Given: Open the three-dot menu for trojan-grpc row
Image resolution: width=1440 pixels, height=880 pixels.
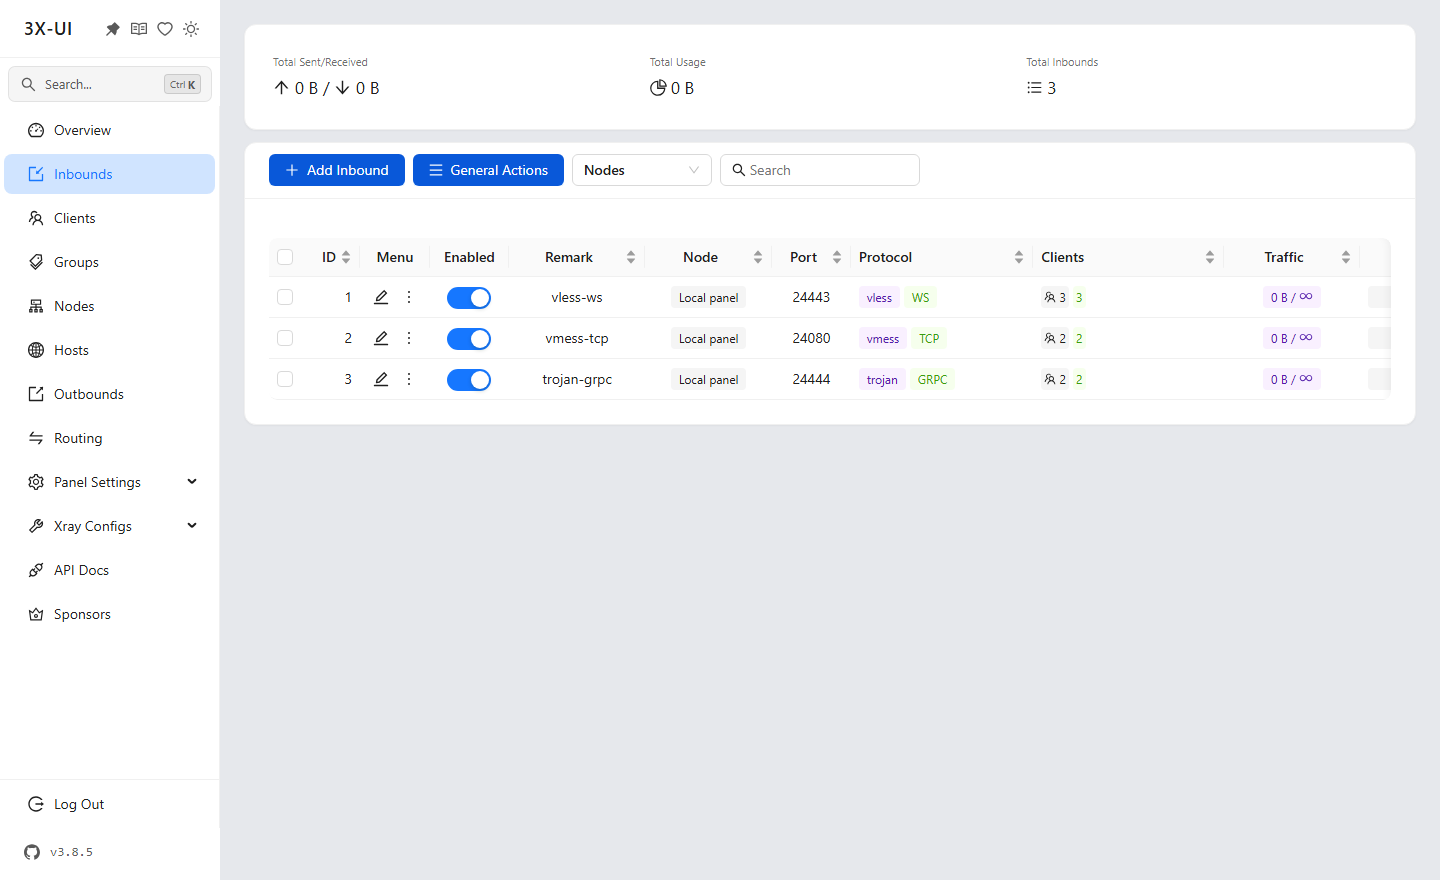Looking at the screenshot, I should [409, 379].
